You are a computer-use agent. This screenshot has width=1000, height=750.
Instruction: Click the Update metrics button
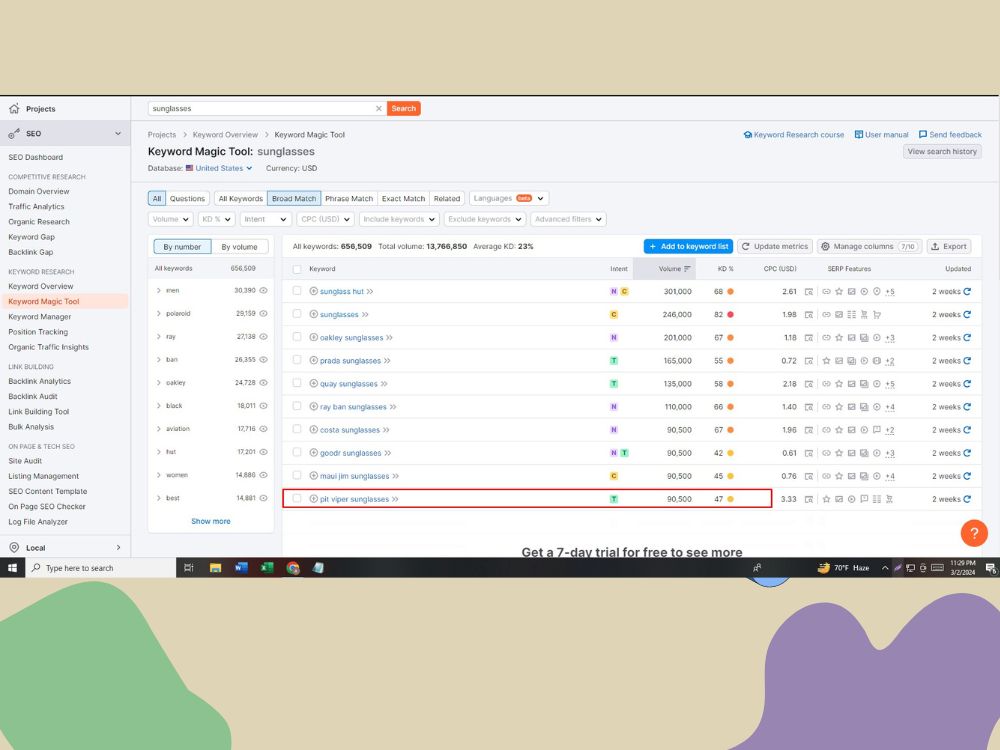775,246
